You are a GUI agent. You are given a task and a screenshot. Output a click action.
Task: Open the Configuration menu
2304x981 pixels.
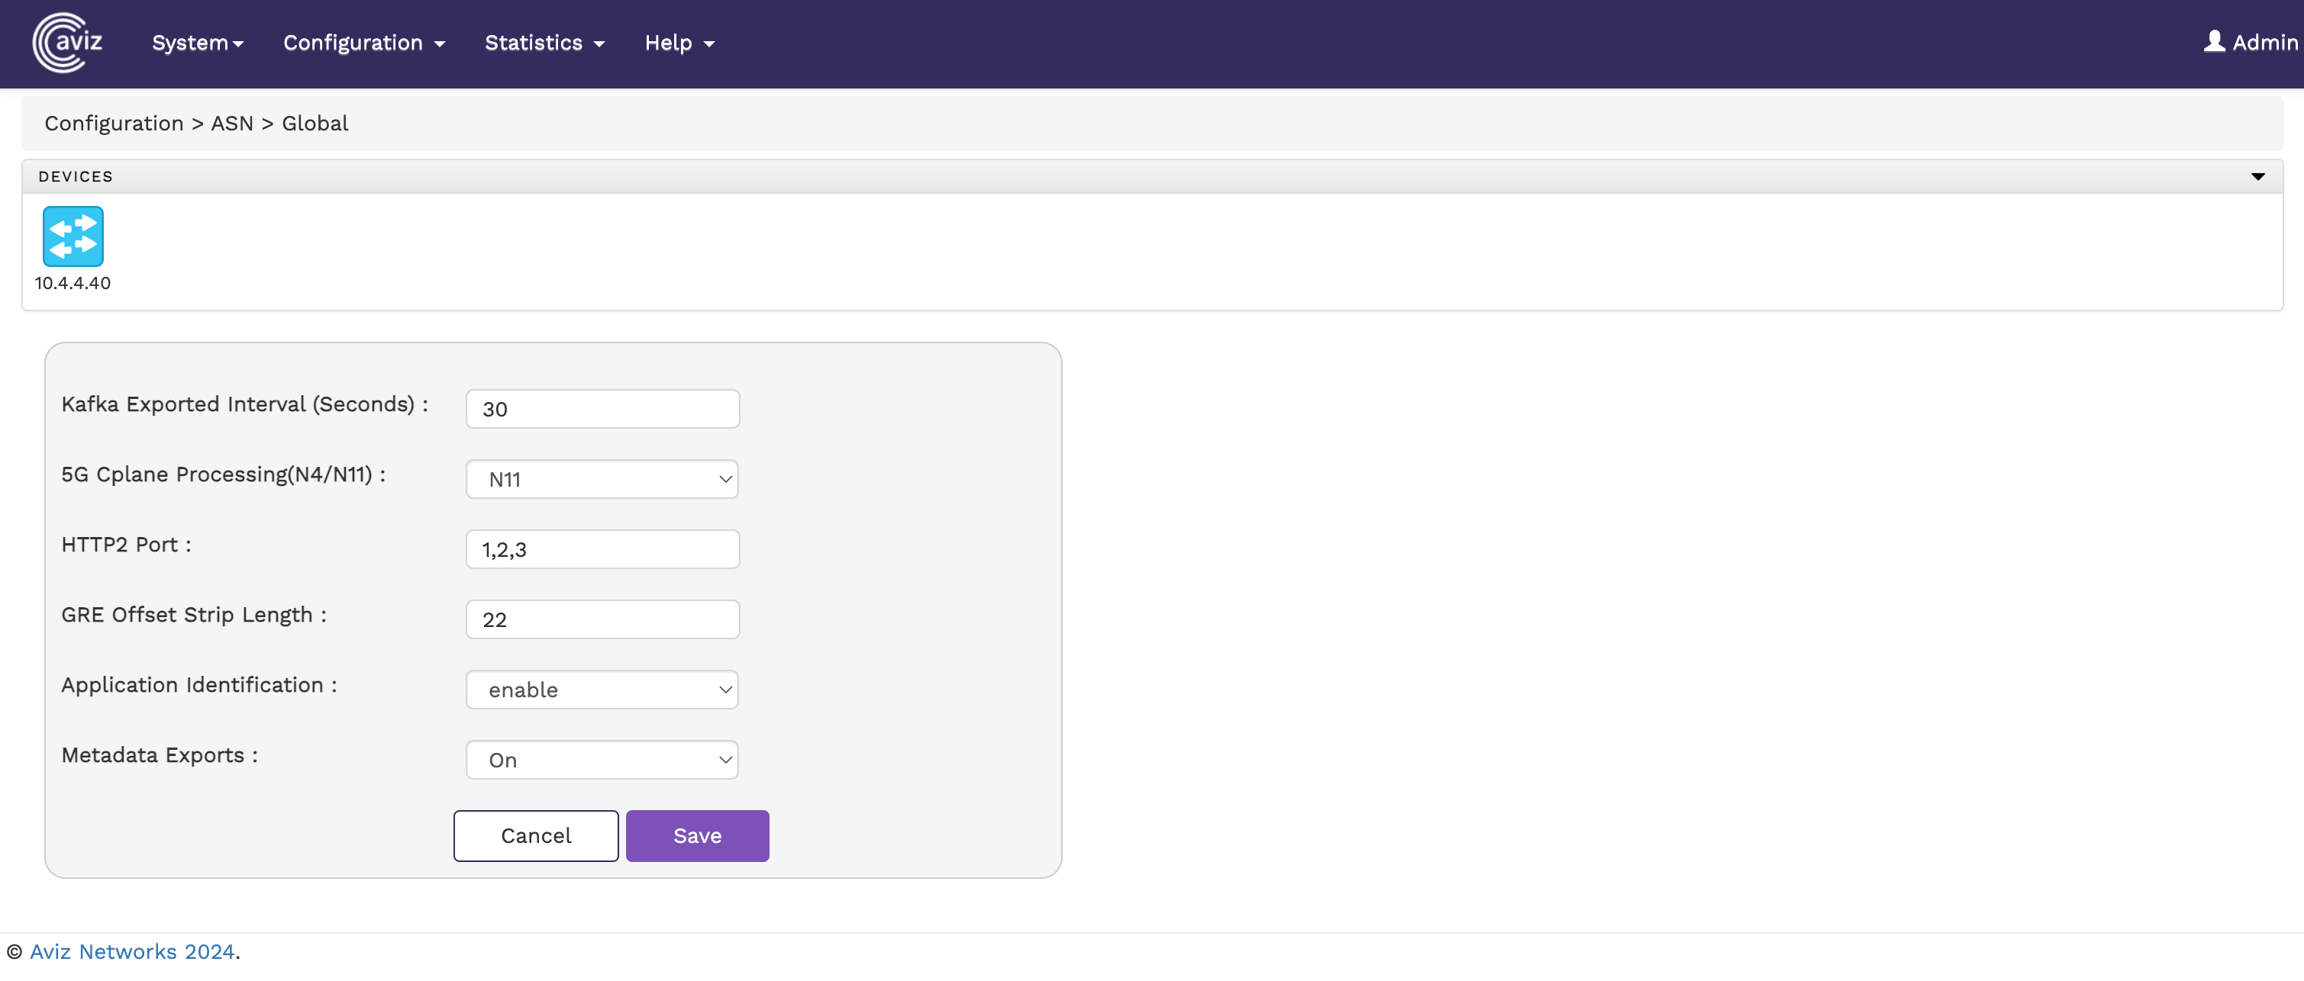tap(364, 43)
